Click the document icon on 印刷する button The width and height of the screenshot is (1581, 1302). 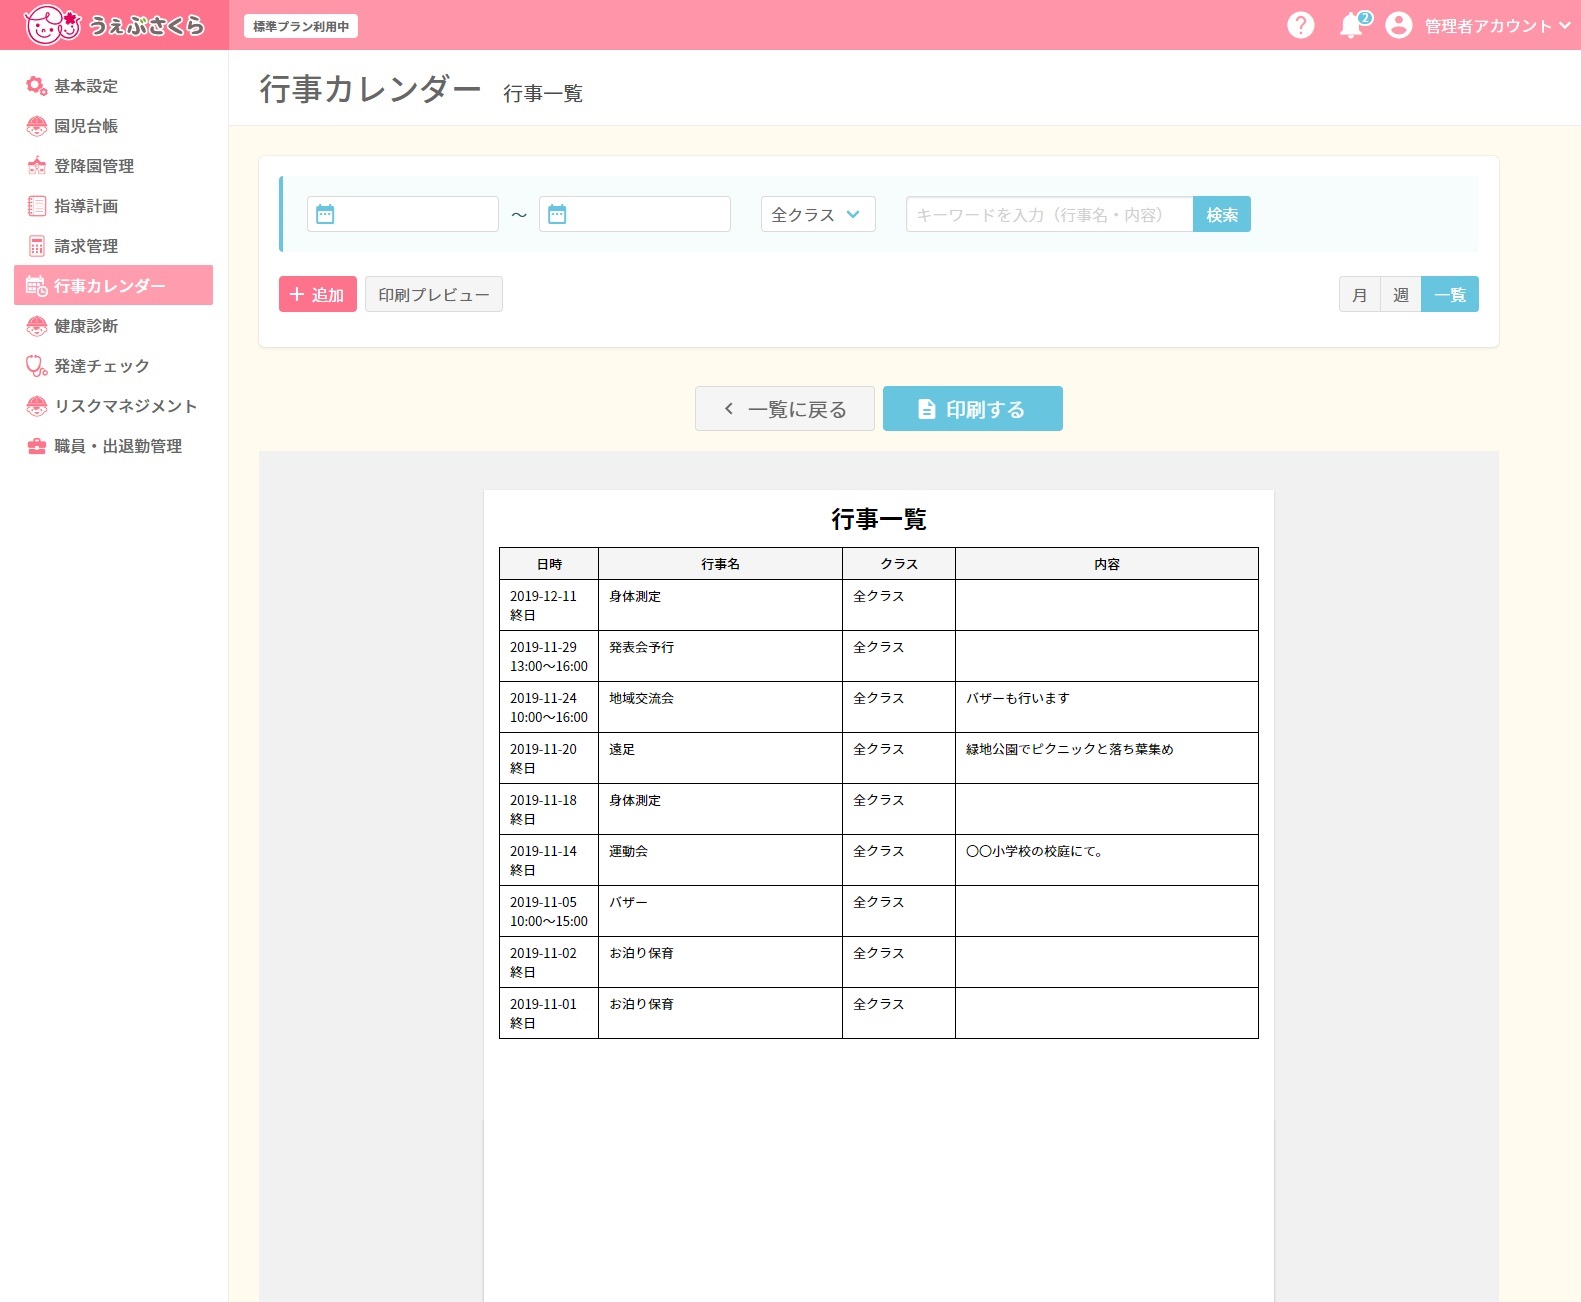coord(927,409)
